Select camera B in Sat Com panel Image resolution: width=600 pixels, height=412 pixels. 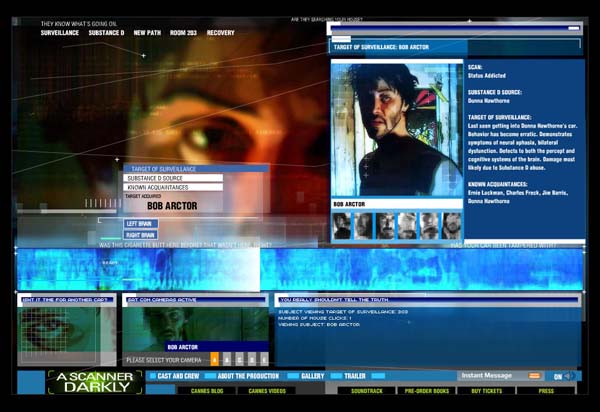pyautogui.click(x=227, y=360)
